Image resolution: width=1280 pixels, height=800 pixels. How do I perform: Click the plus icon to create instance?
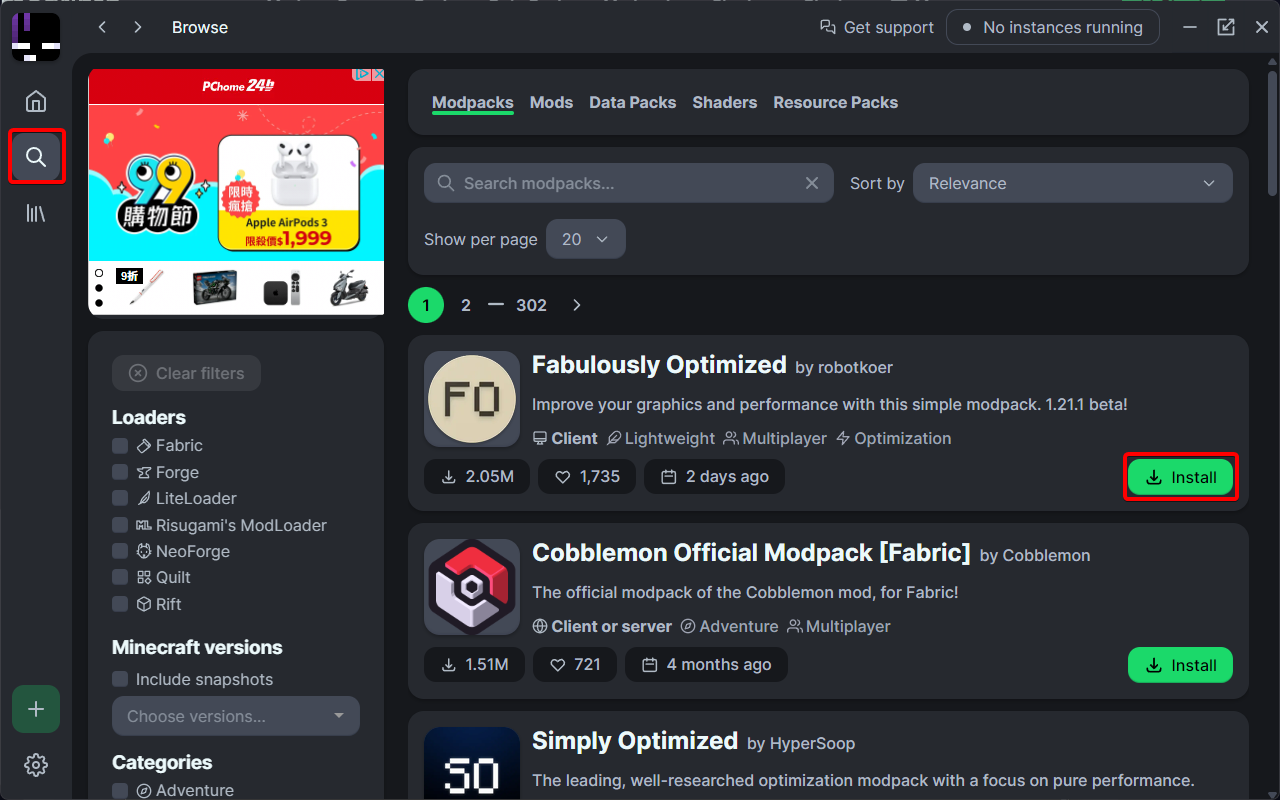click(x=36, y=709)
